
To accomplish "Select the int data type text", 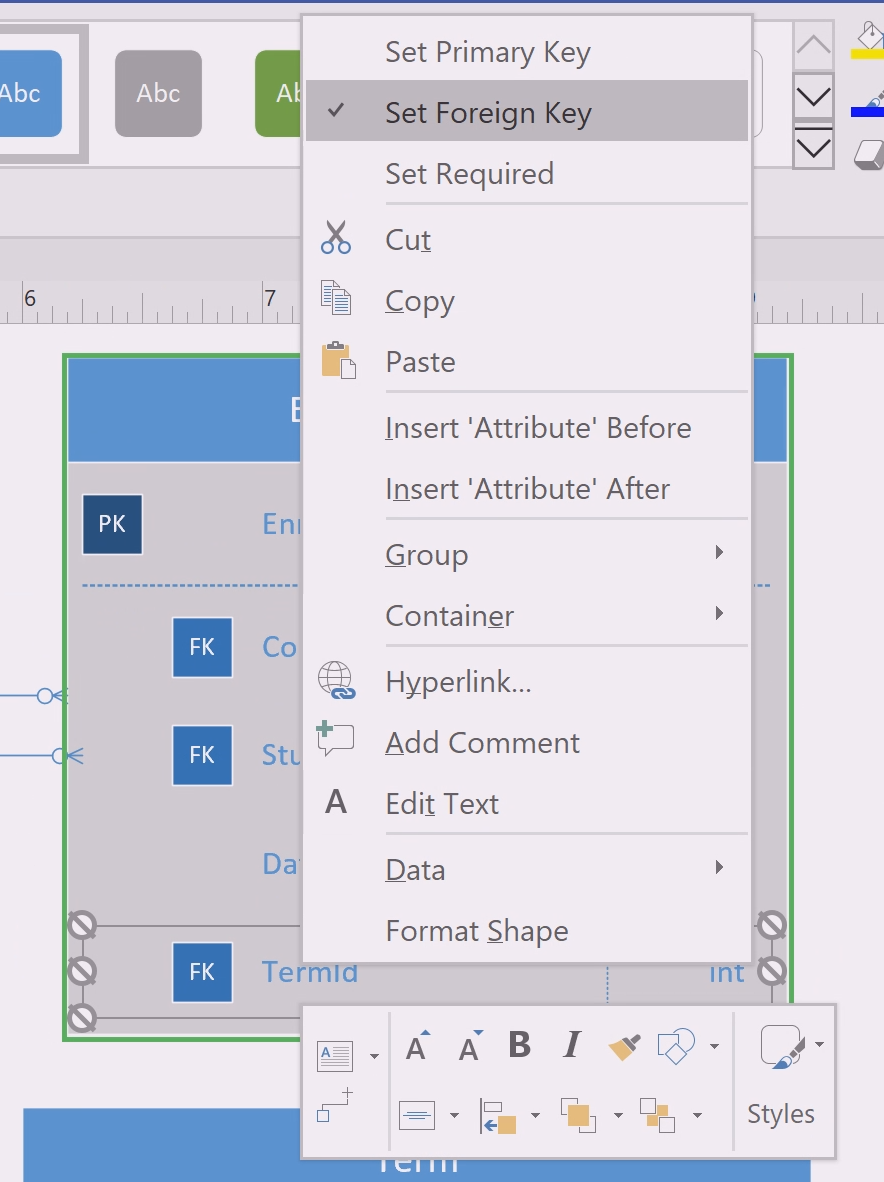I will 726,973.
